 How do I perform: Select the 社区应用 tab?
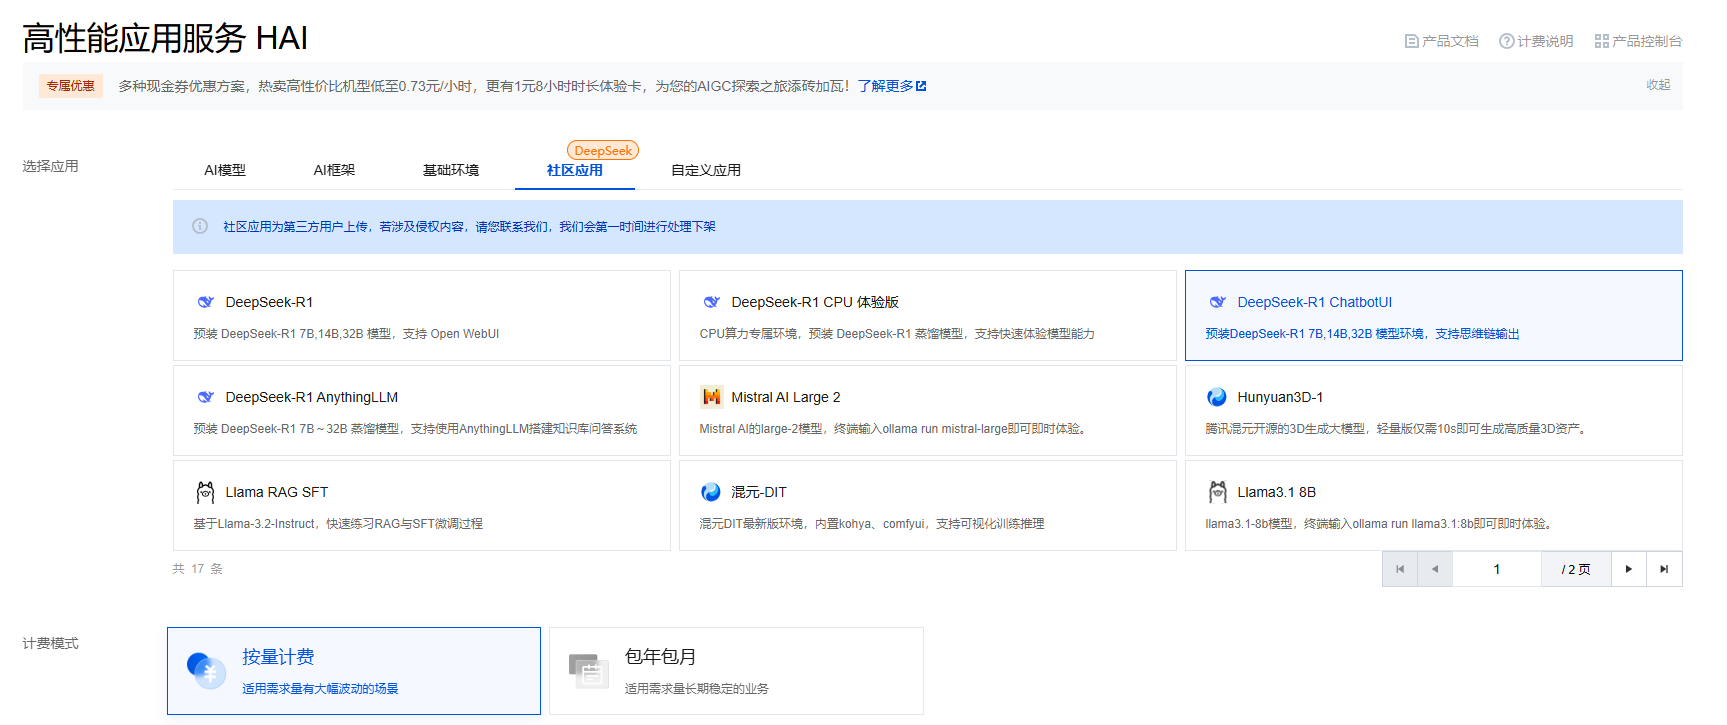click(575, 170)
